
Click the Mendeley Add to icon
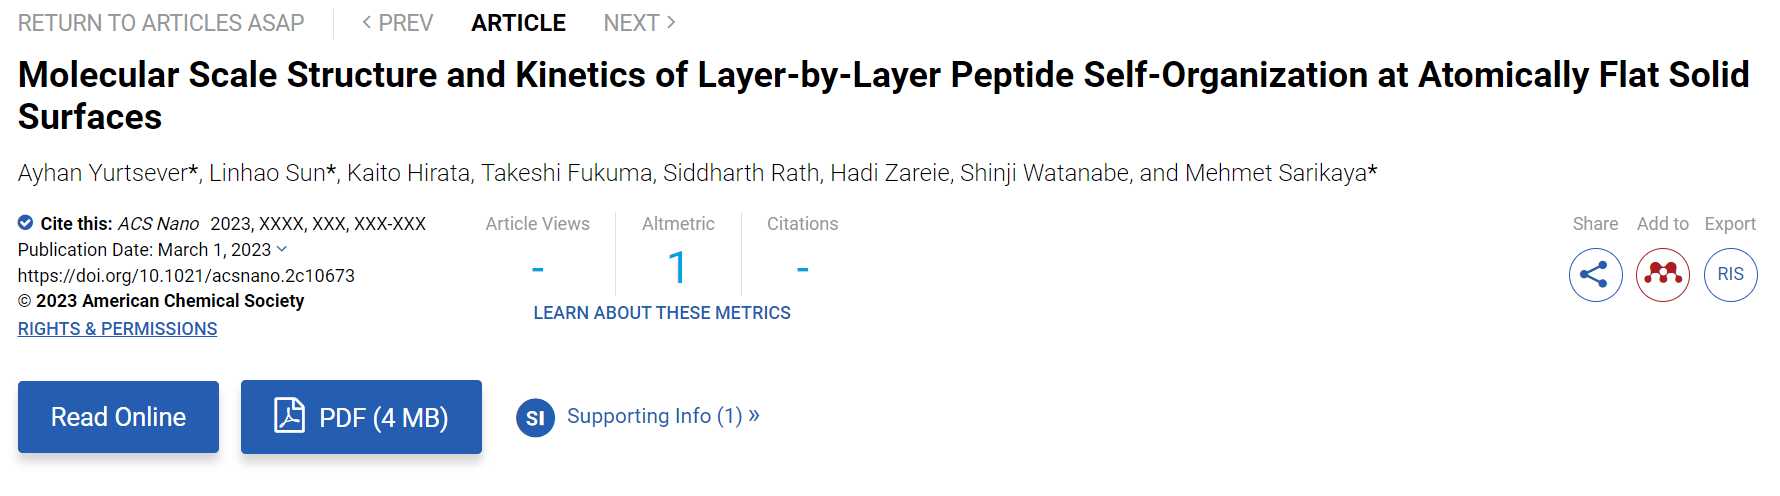coord(1662,274)
